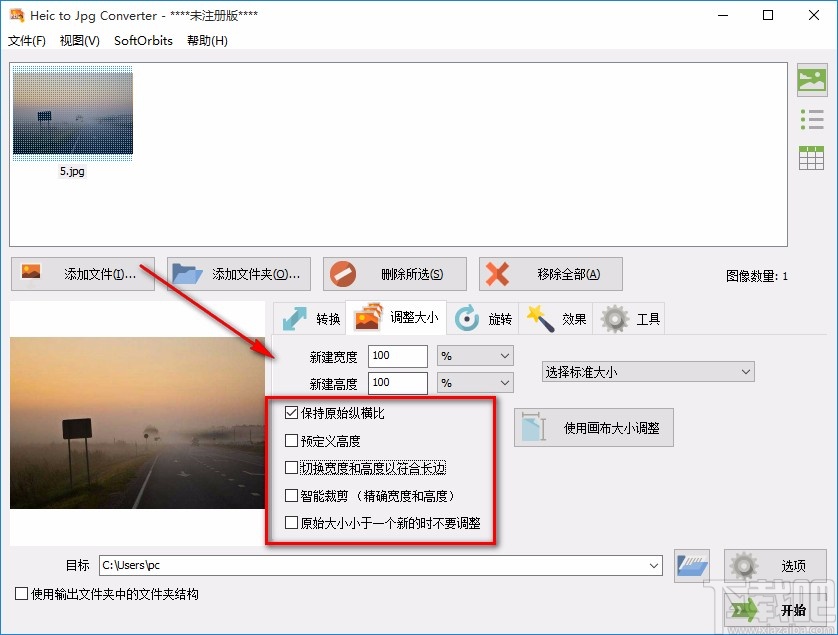Select the 5.jpg image thumbnail
The image size is (838, 635).
tap(72, 112)
